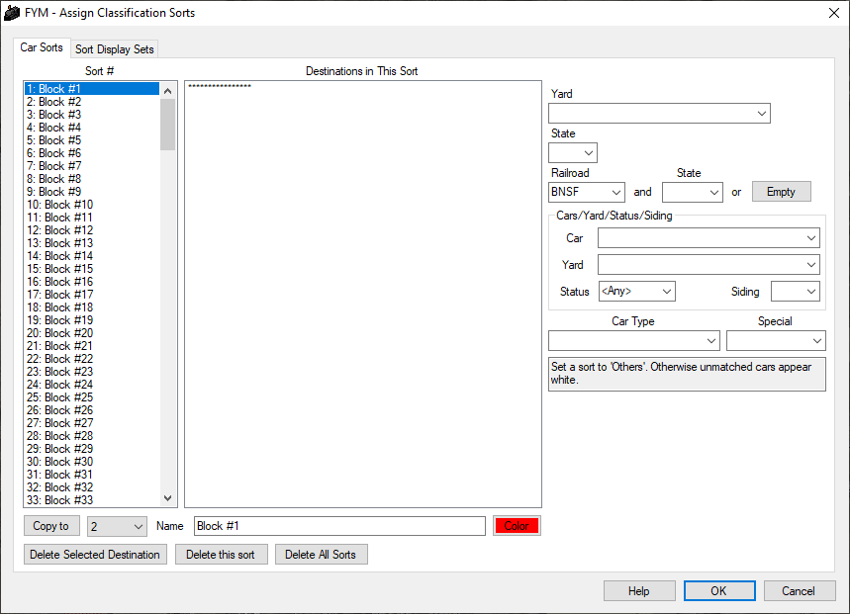The image size is (850, 614).
Task: Select '25: Block #25' in sort list
Action: pyautogui.click(x=92, y=397)
